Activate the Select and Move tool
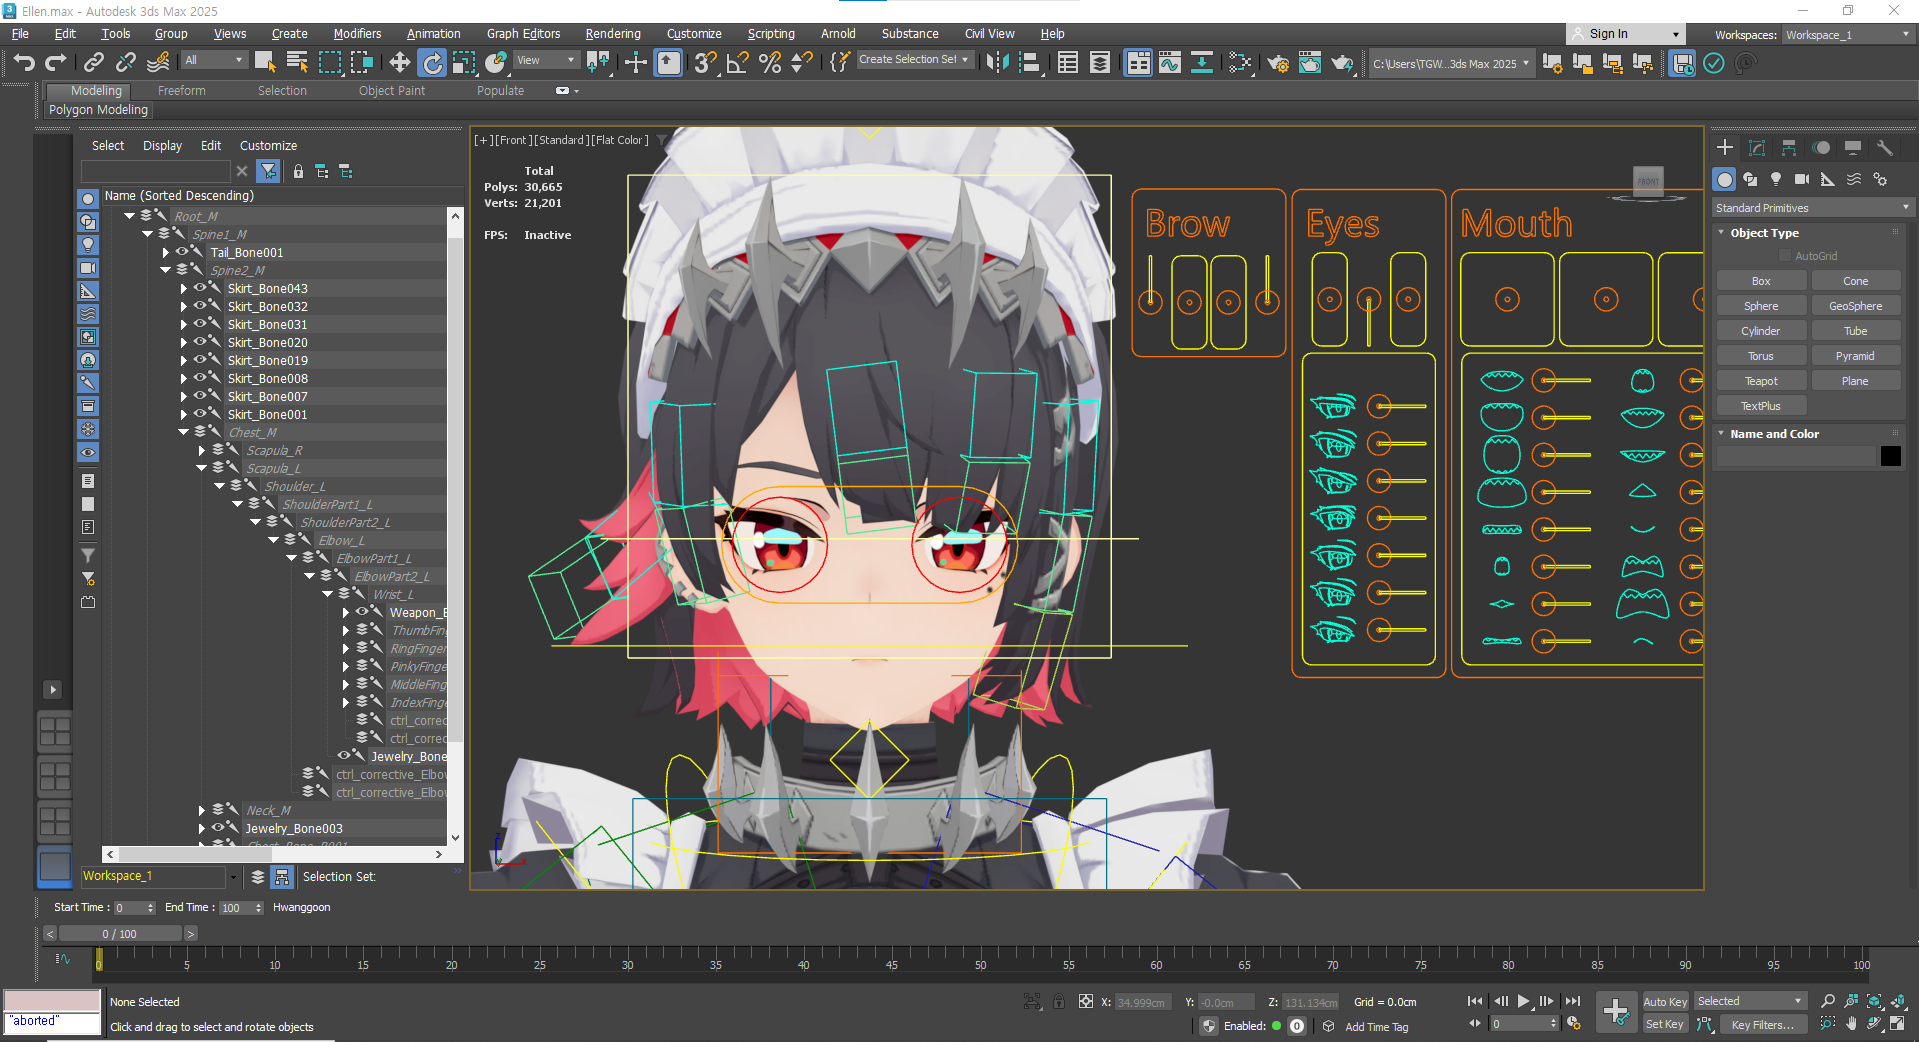1919x1042 pixels. tap(399, 63)
